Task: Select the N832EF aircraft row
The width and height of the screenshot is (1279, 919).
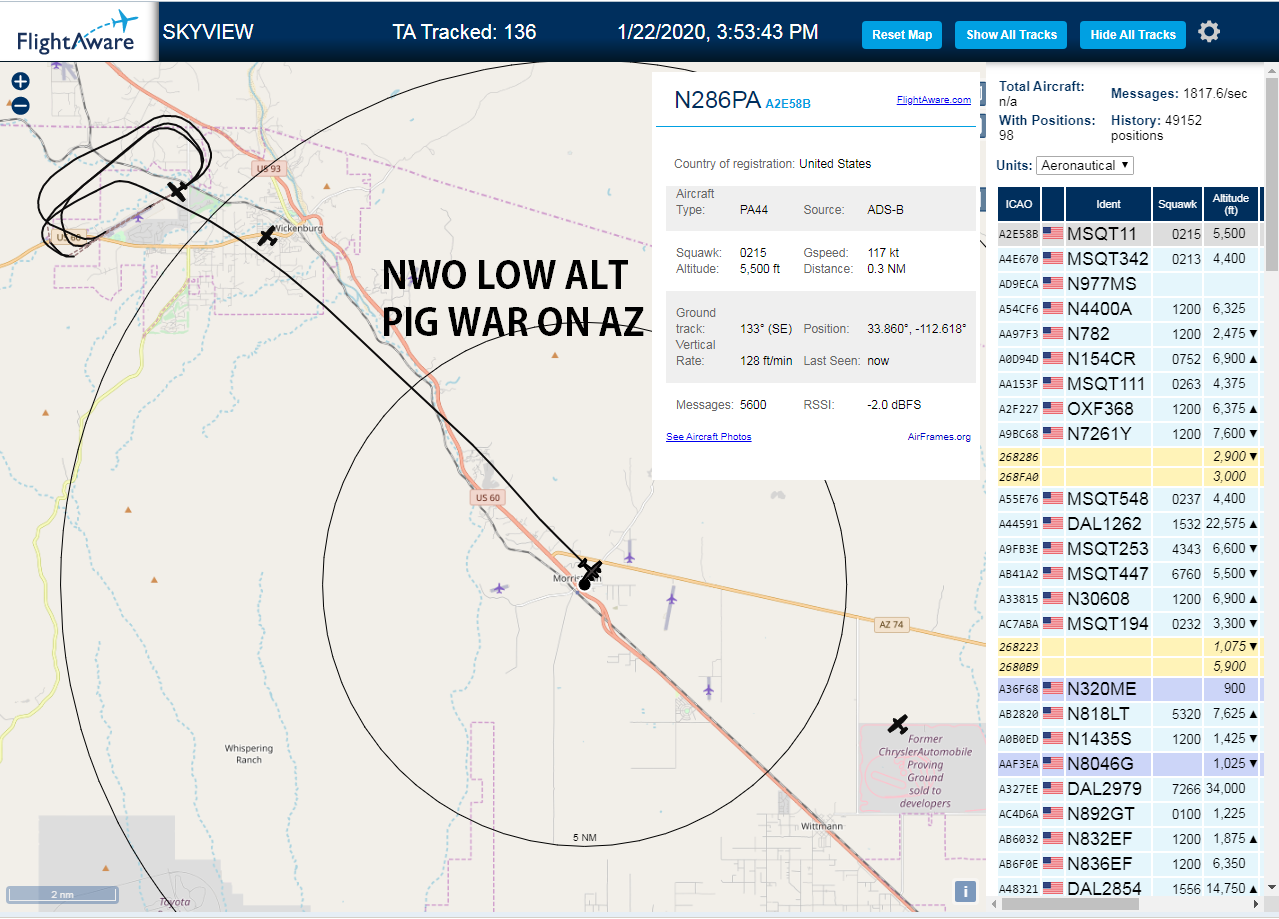Action: (1129, 839)
